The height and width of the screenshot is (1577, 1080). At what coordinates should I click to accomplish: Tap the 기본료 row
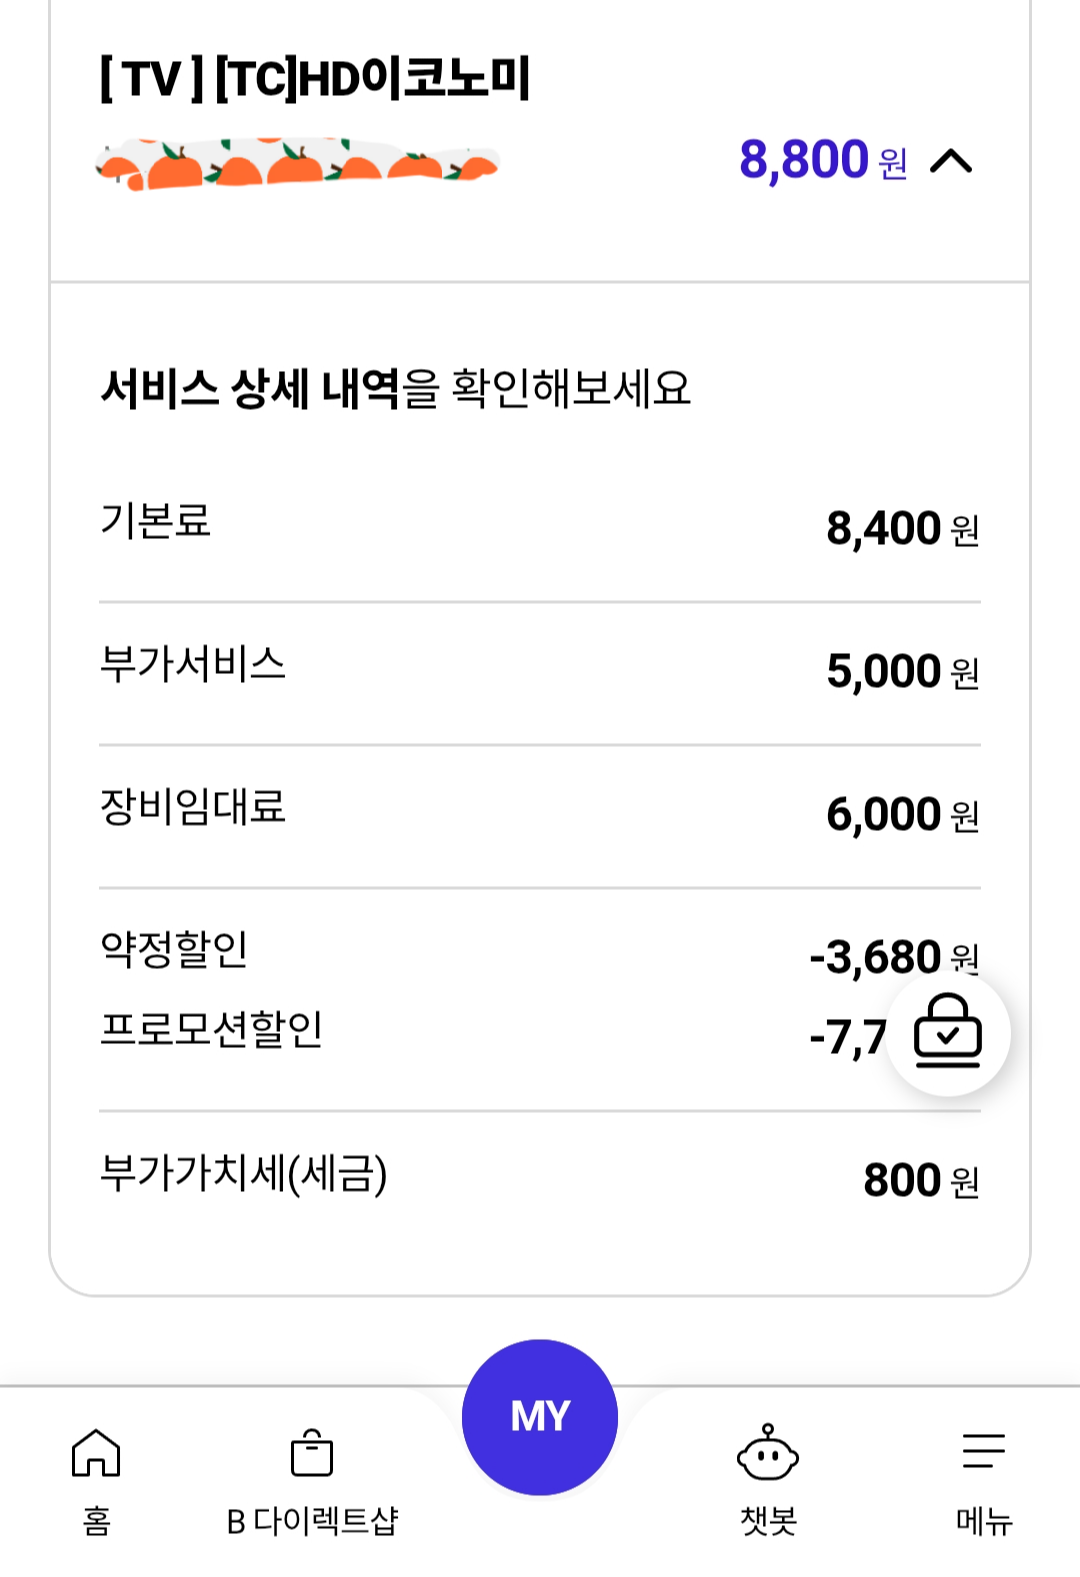point(540,525)
